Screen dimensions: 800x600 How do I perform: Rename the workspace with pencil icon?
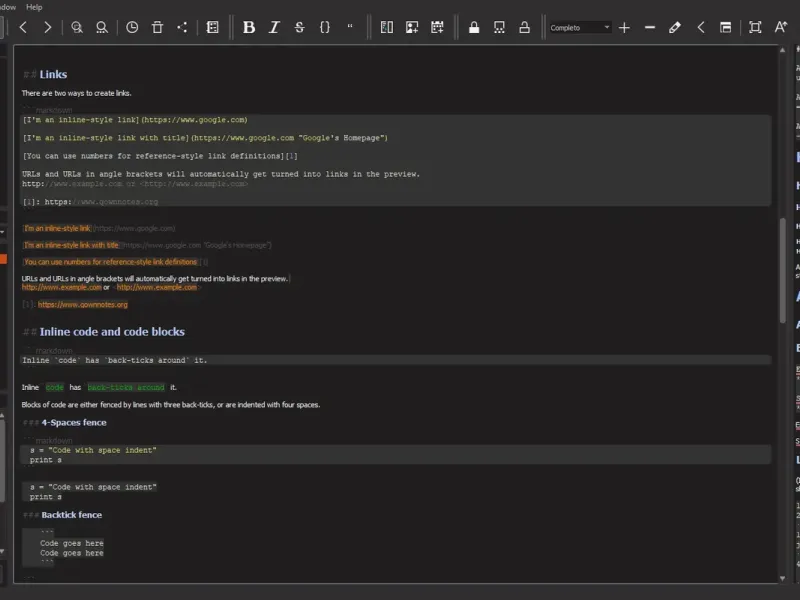674,27
